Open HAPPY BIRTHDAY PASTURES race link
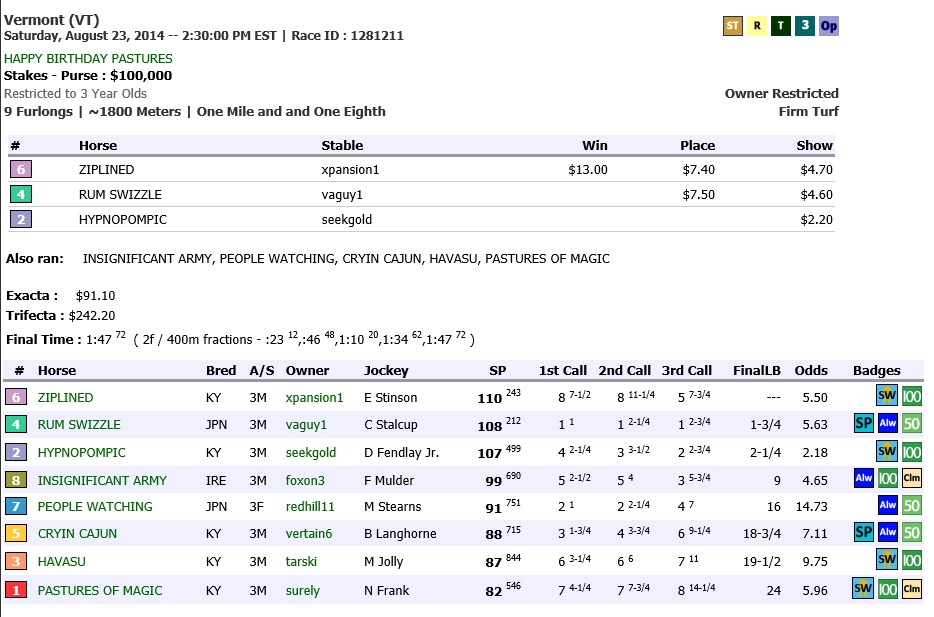Screen dimensions: 934x617 88,58
